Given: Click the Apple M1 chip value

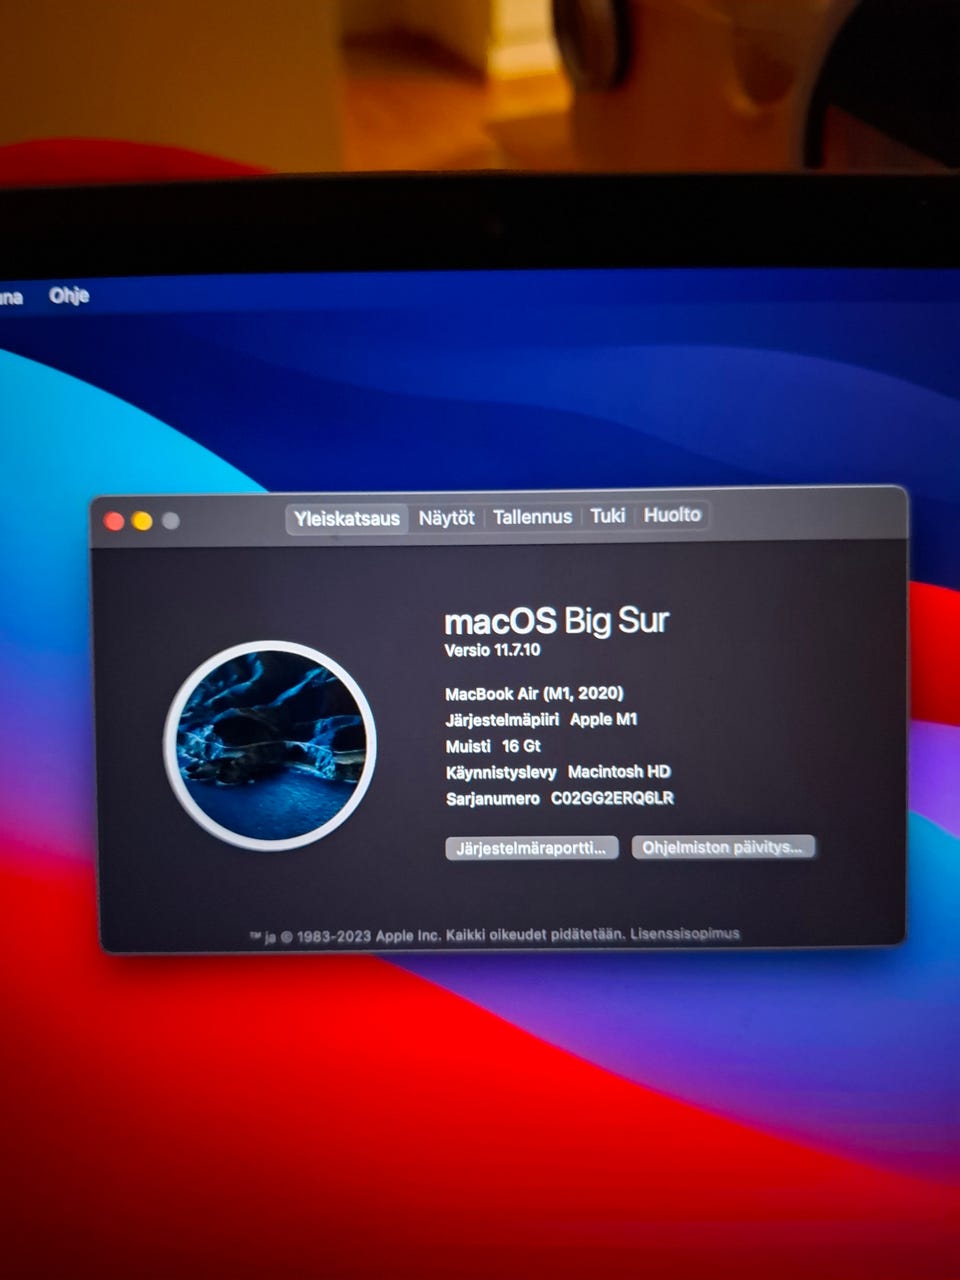Looking at the screenshot, I should coord(603,719).
